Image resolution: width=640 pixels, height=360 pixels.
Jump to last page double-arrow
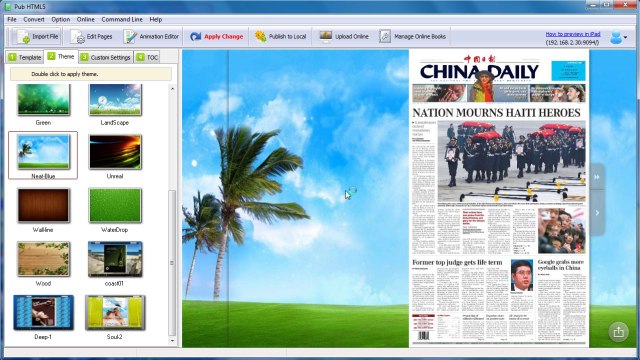tap(597, 177)
